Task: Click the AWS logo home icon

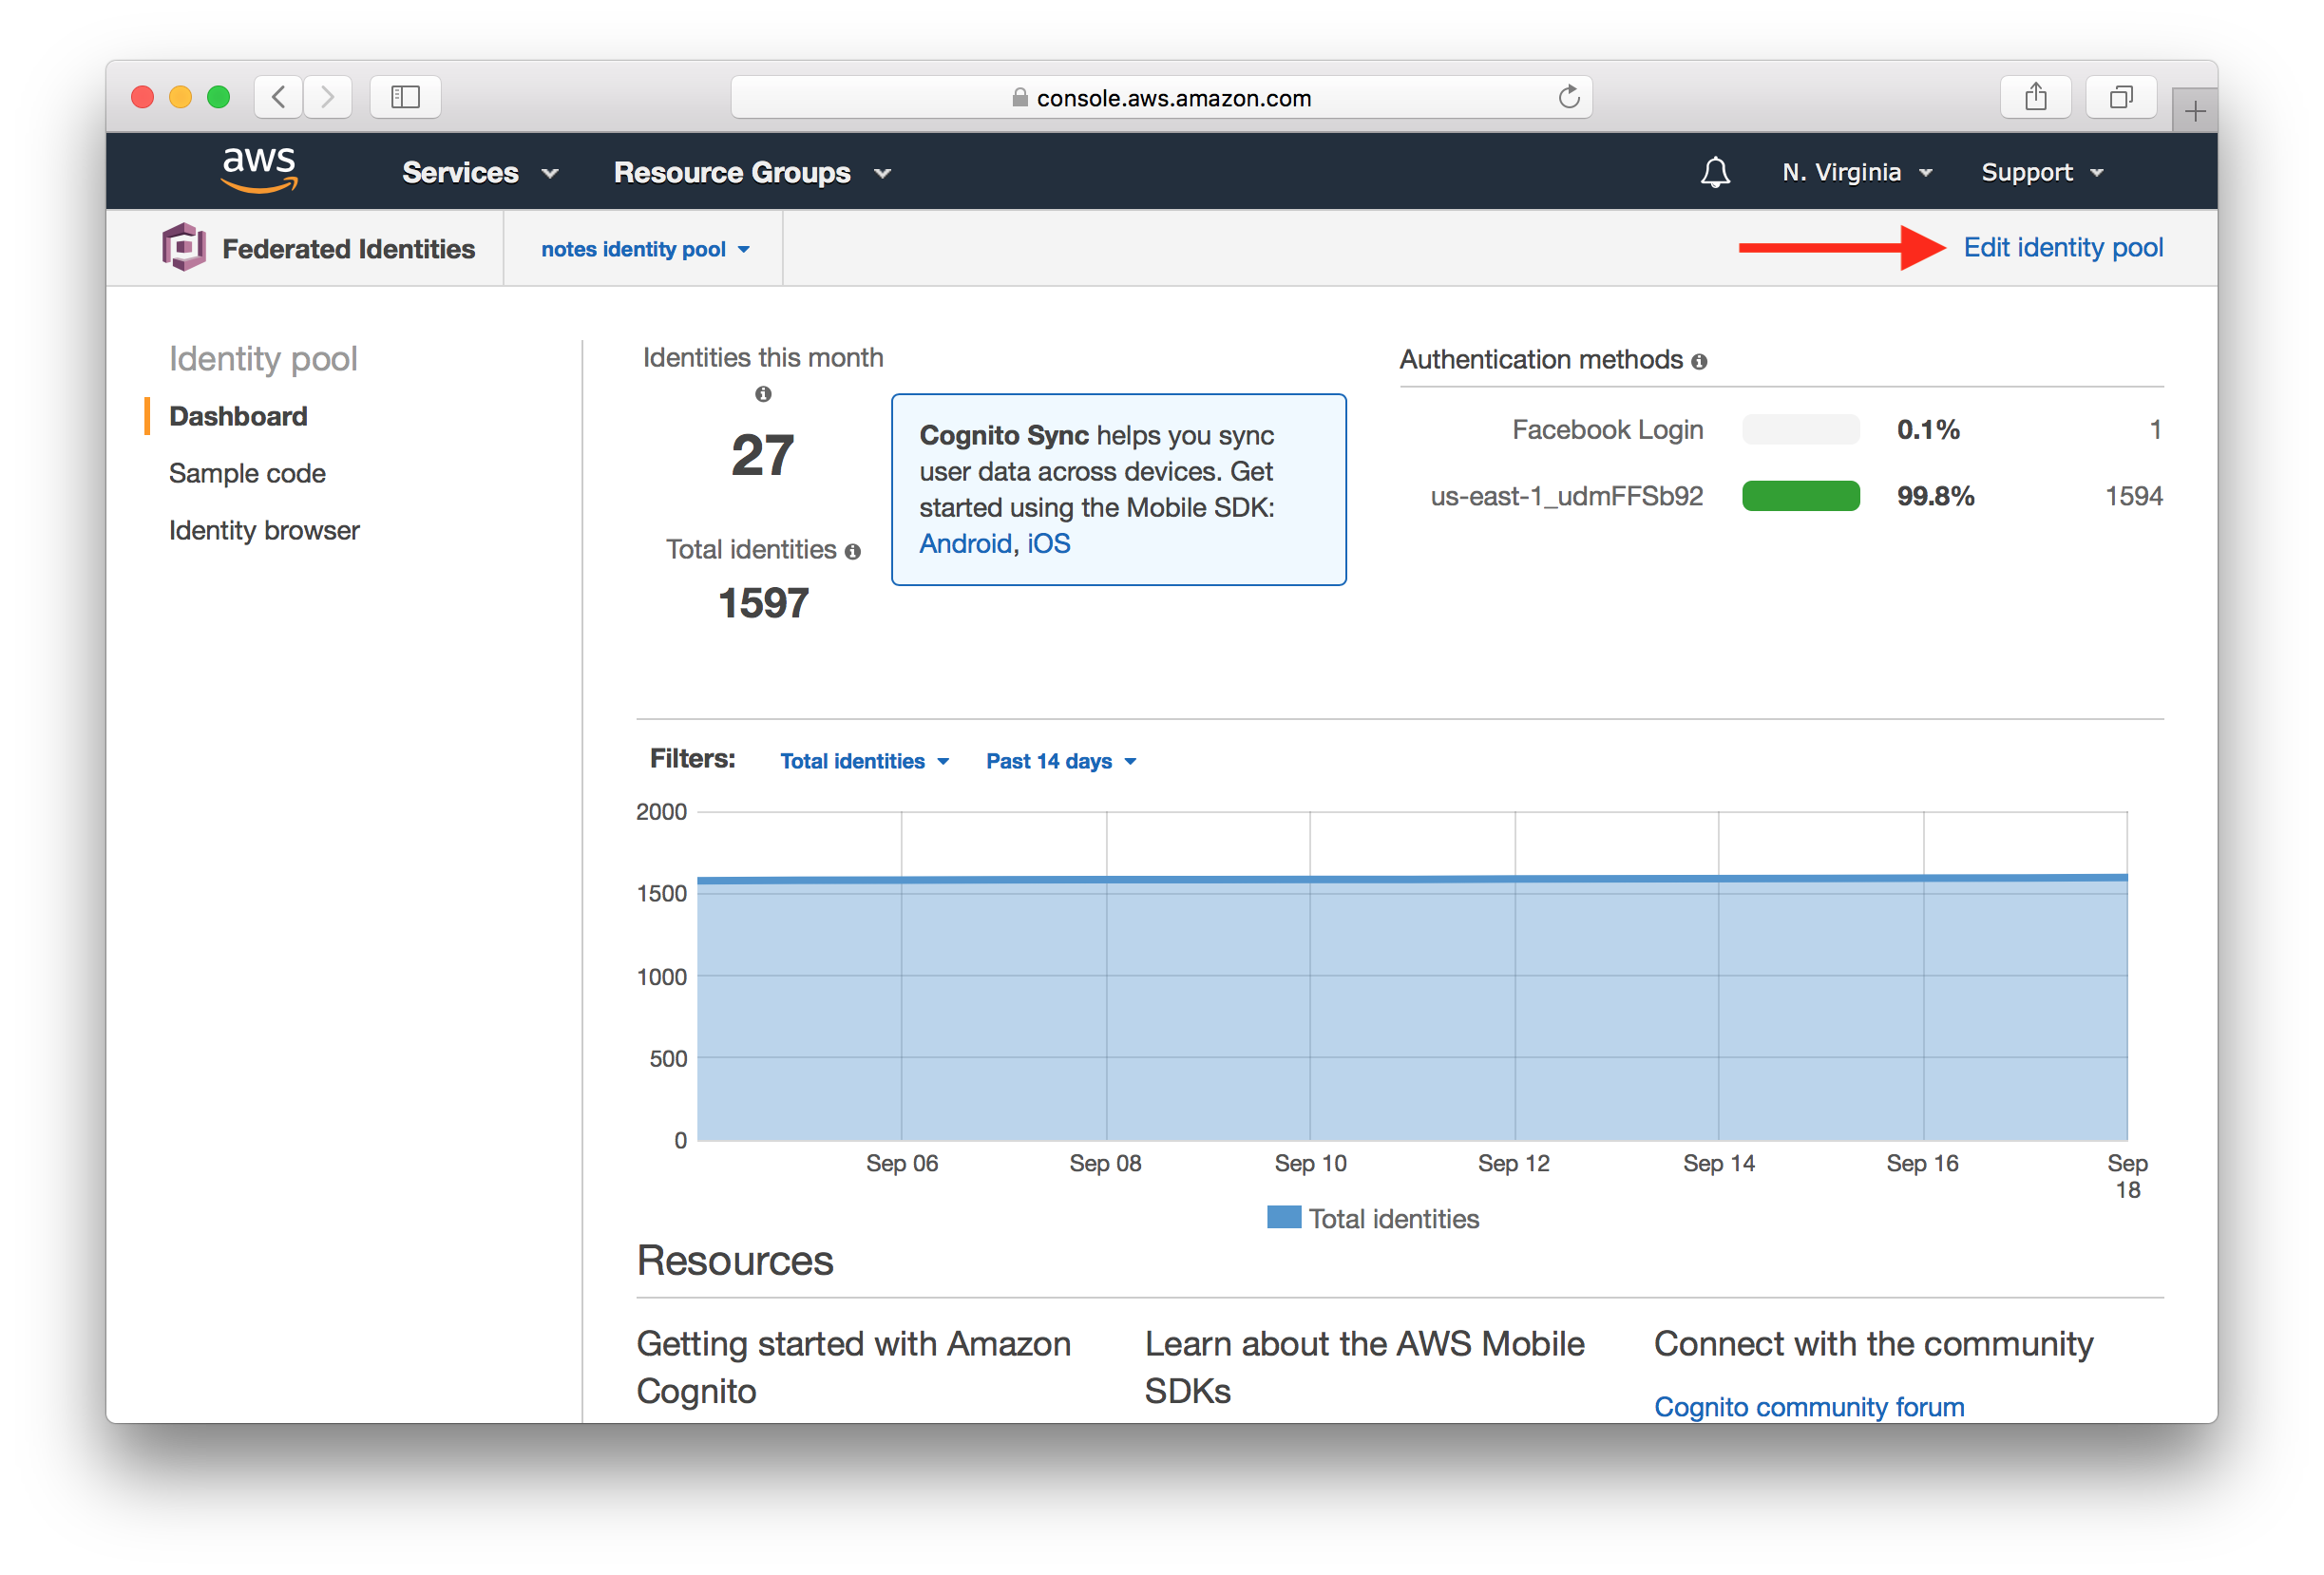Action: pos(259,170)
